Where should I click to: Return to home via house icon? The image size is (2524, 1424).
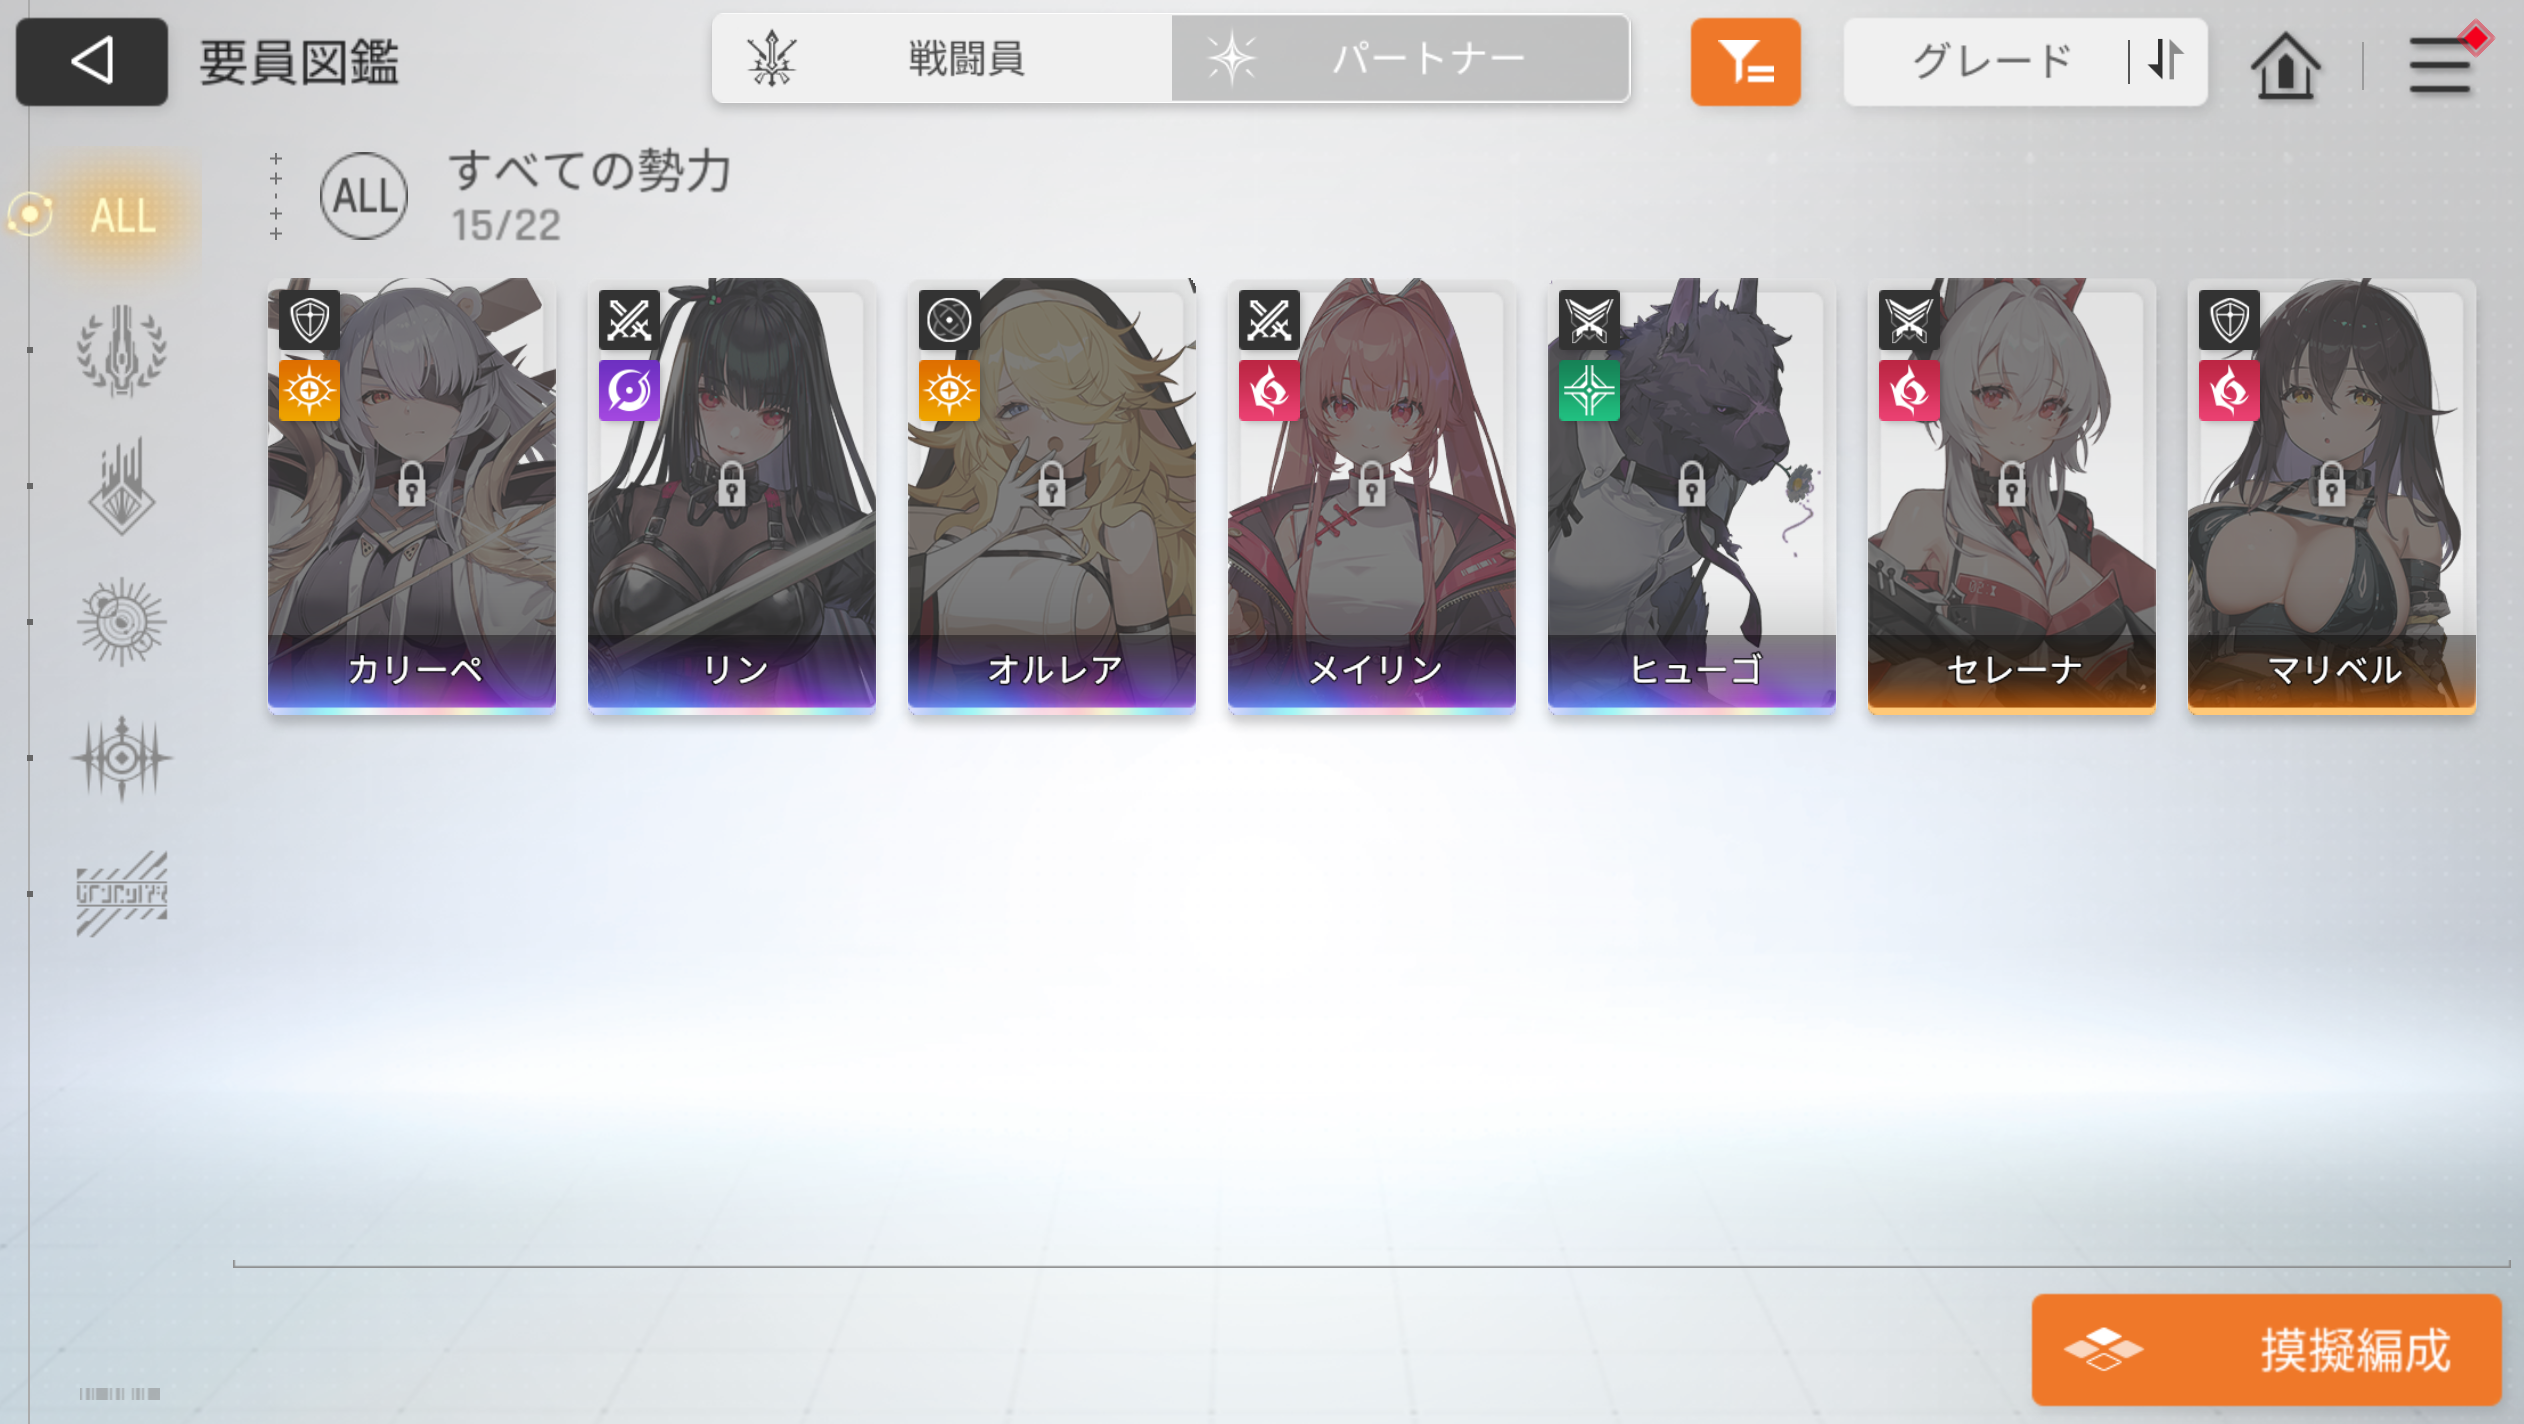coord(2285,65)
